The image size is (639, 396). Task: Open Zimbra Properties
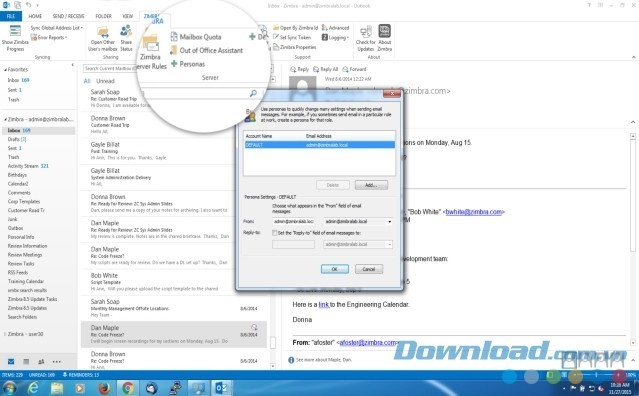[x=294, y=47]
